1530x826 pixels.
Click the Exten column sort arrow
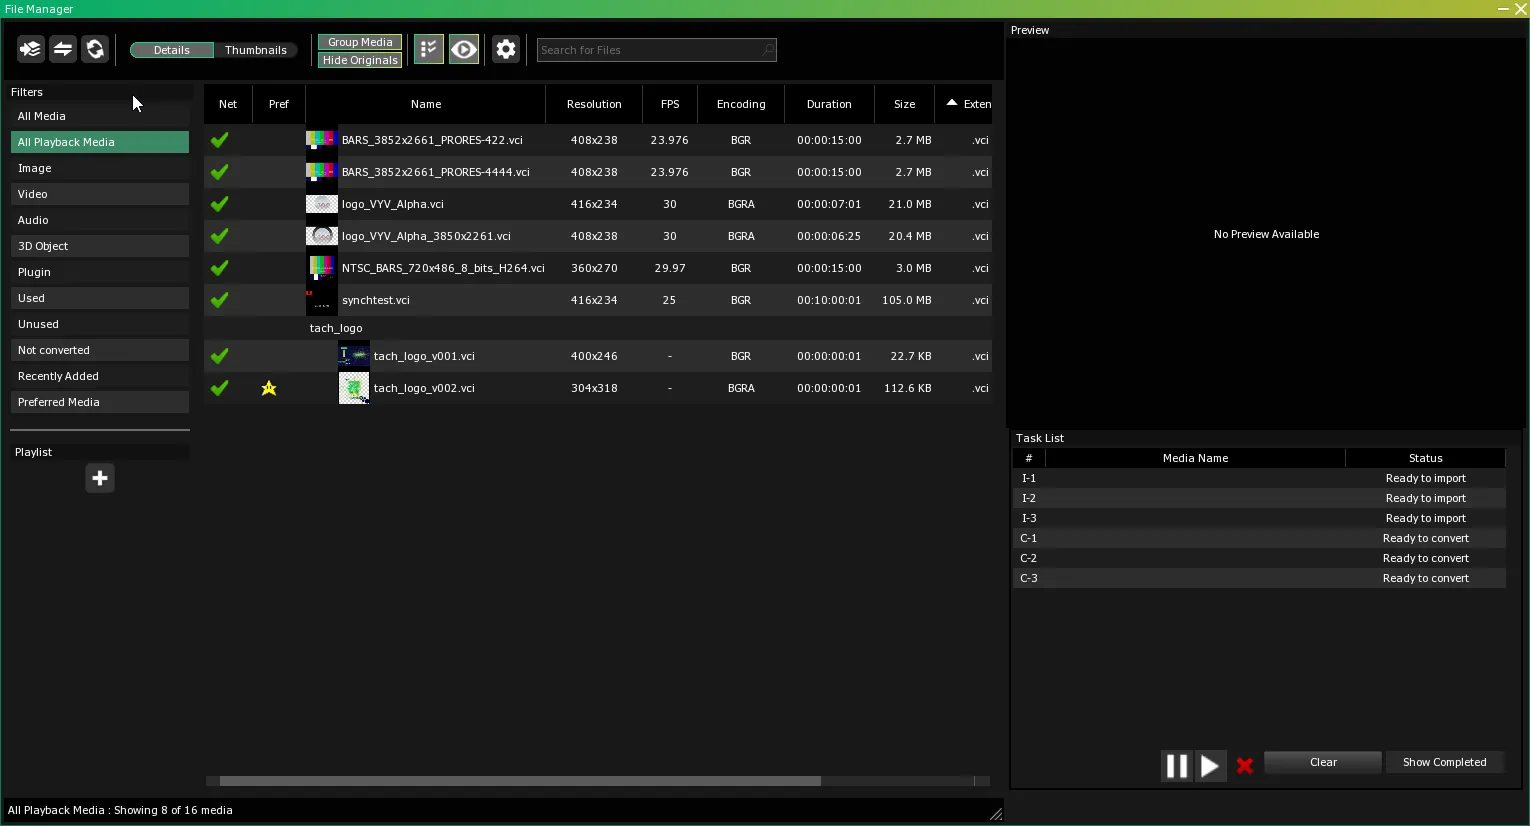click(x=952, y=103)
